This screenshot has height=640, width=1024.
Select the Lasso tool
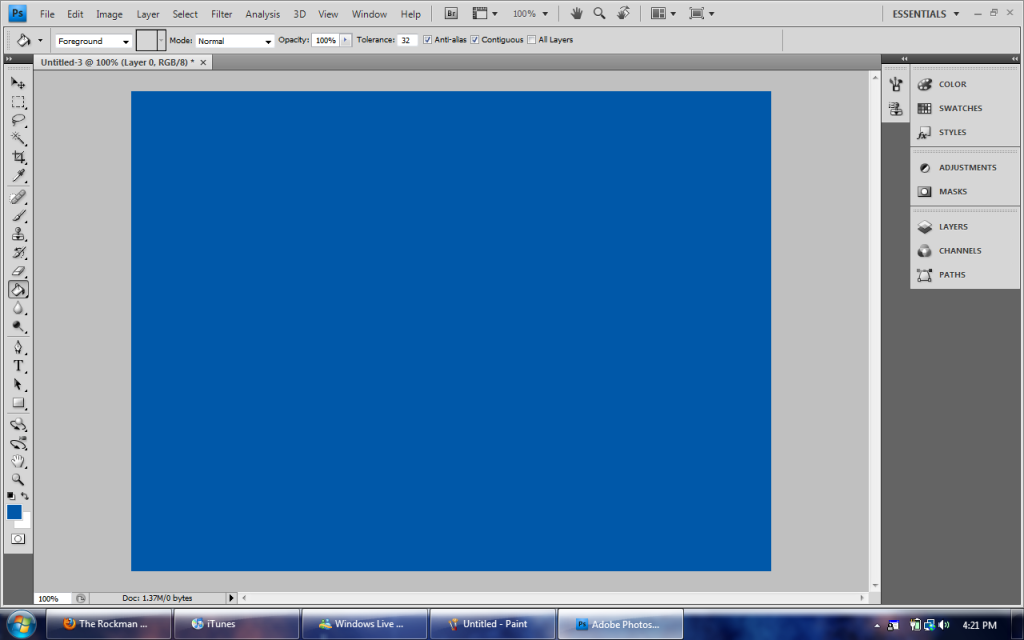(18, 120)
